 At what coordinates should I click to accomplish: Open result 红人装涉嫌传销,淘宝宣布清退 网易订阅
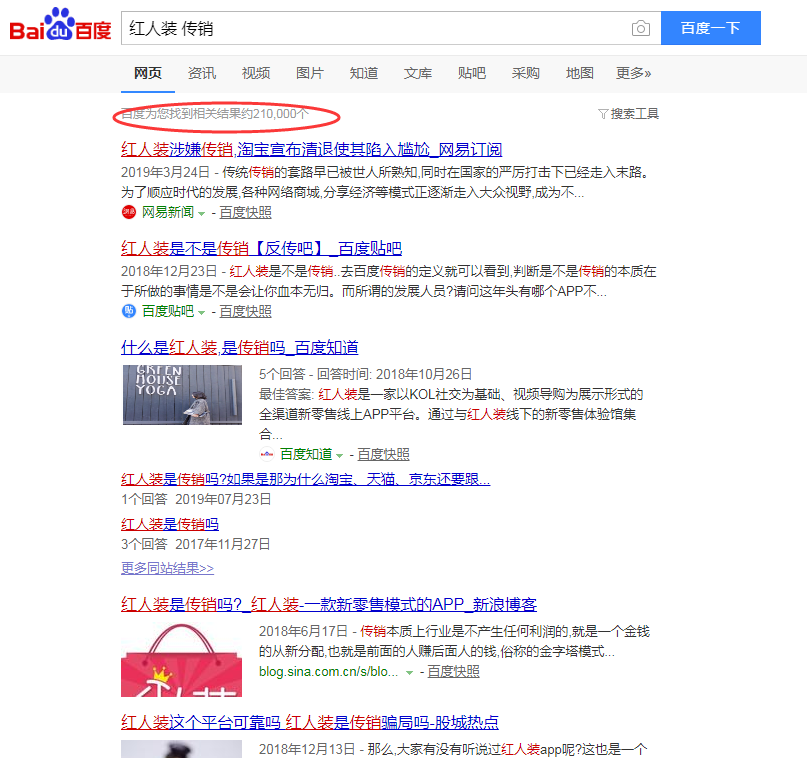pyautogui.click(x=311, y=149)
